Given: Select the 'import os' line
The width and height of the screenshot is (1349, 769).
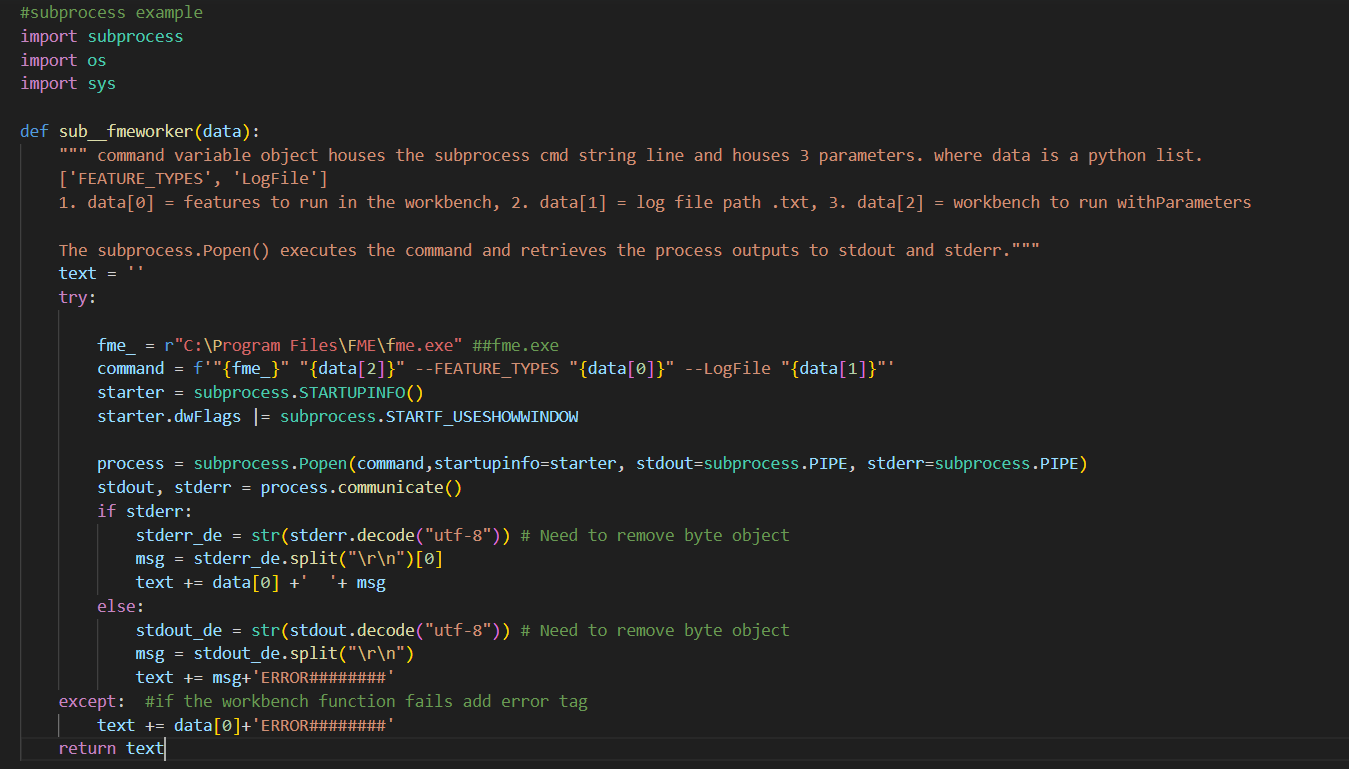Looking at the screenshot, I should coord(63,60).
